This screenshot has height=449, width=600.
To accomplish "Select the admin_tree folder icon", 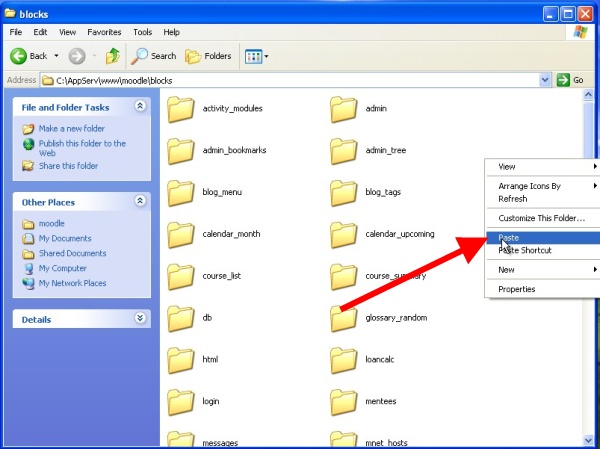I will pyautogui.click(x=344, y=151).
